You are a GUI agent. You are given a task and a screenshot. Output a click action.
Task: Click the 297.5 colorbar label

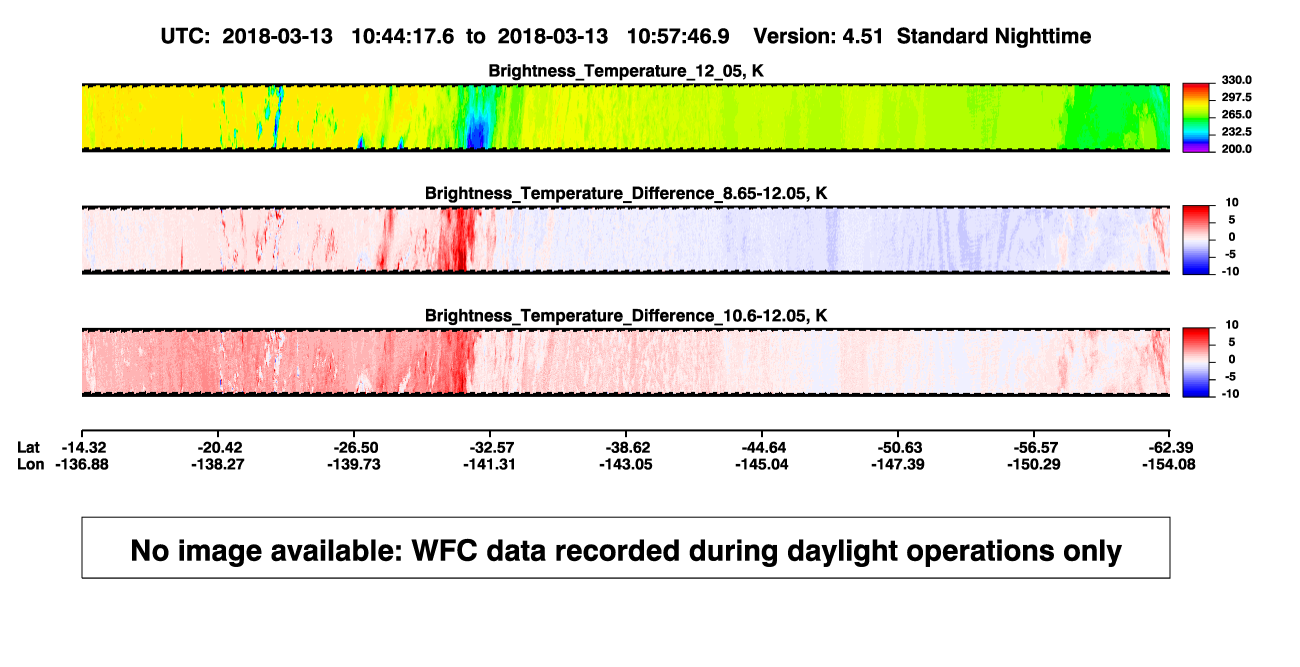point(1235,97)
